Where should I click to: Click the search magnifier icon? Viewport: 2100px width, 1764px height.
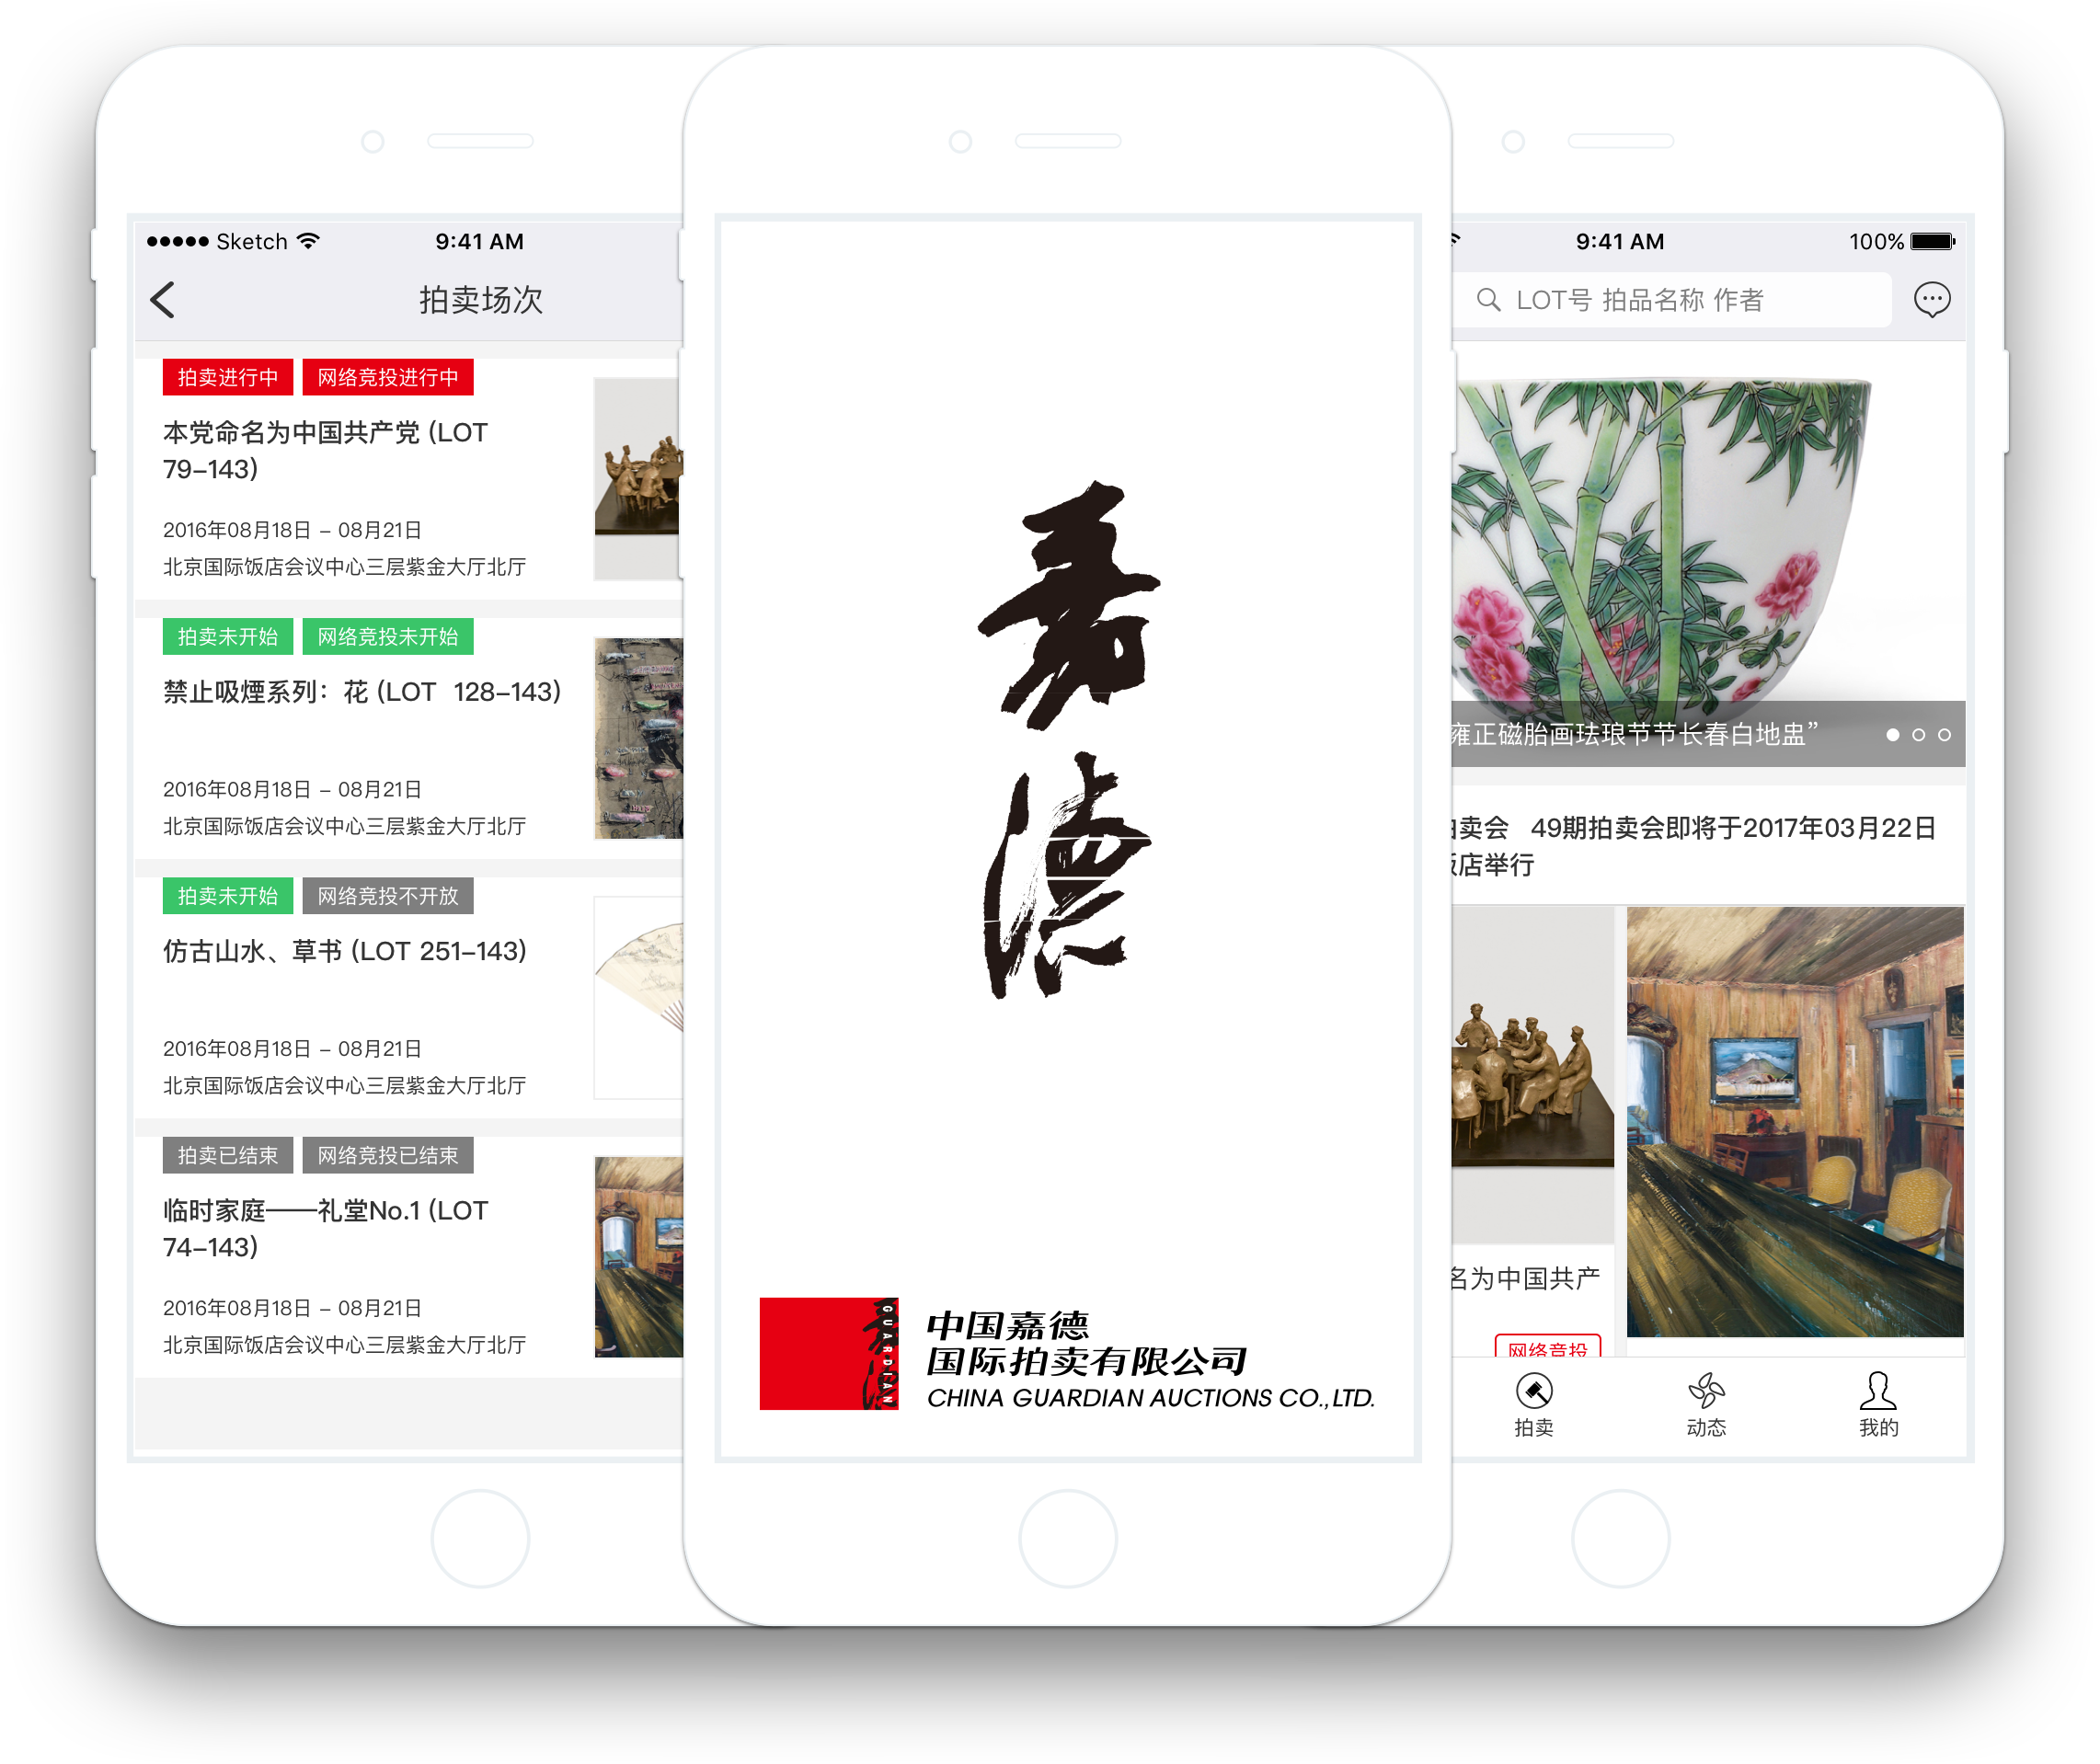[1488, 300]
